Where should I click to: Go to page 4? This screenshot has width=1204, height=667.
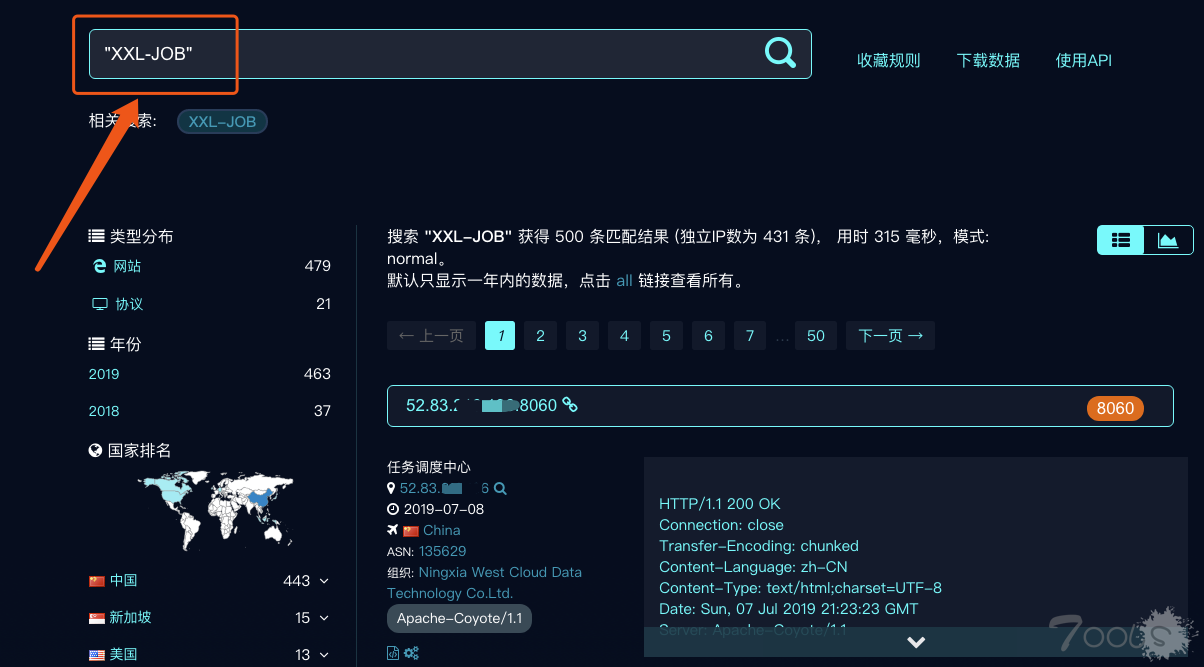coord(624,336)
